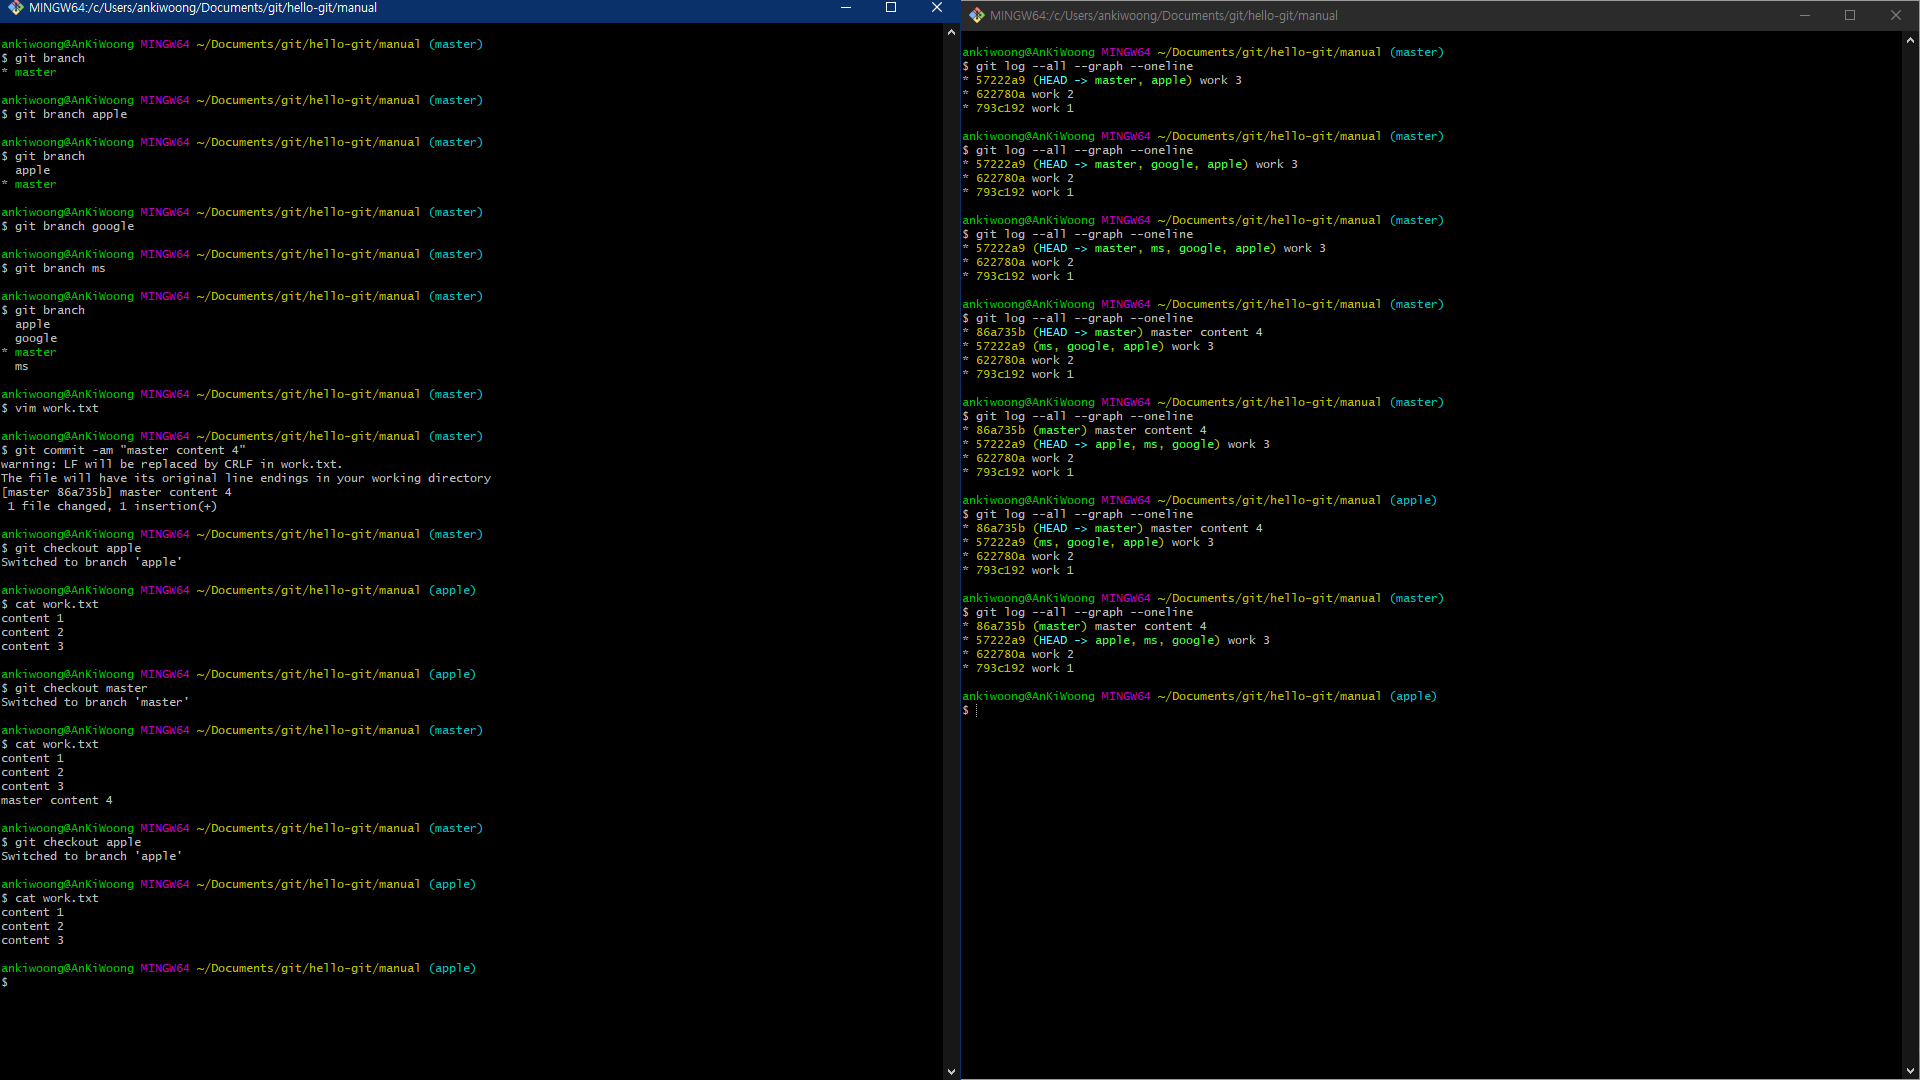Viewport: 1920px width, 1080px height.
Task: Close the left MINGW64 terminal window
Action: pos(936,8)
